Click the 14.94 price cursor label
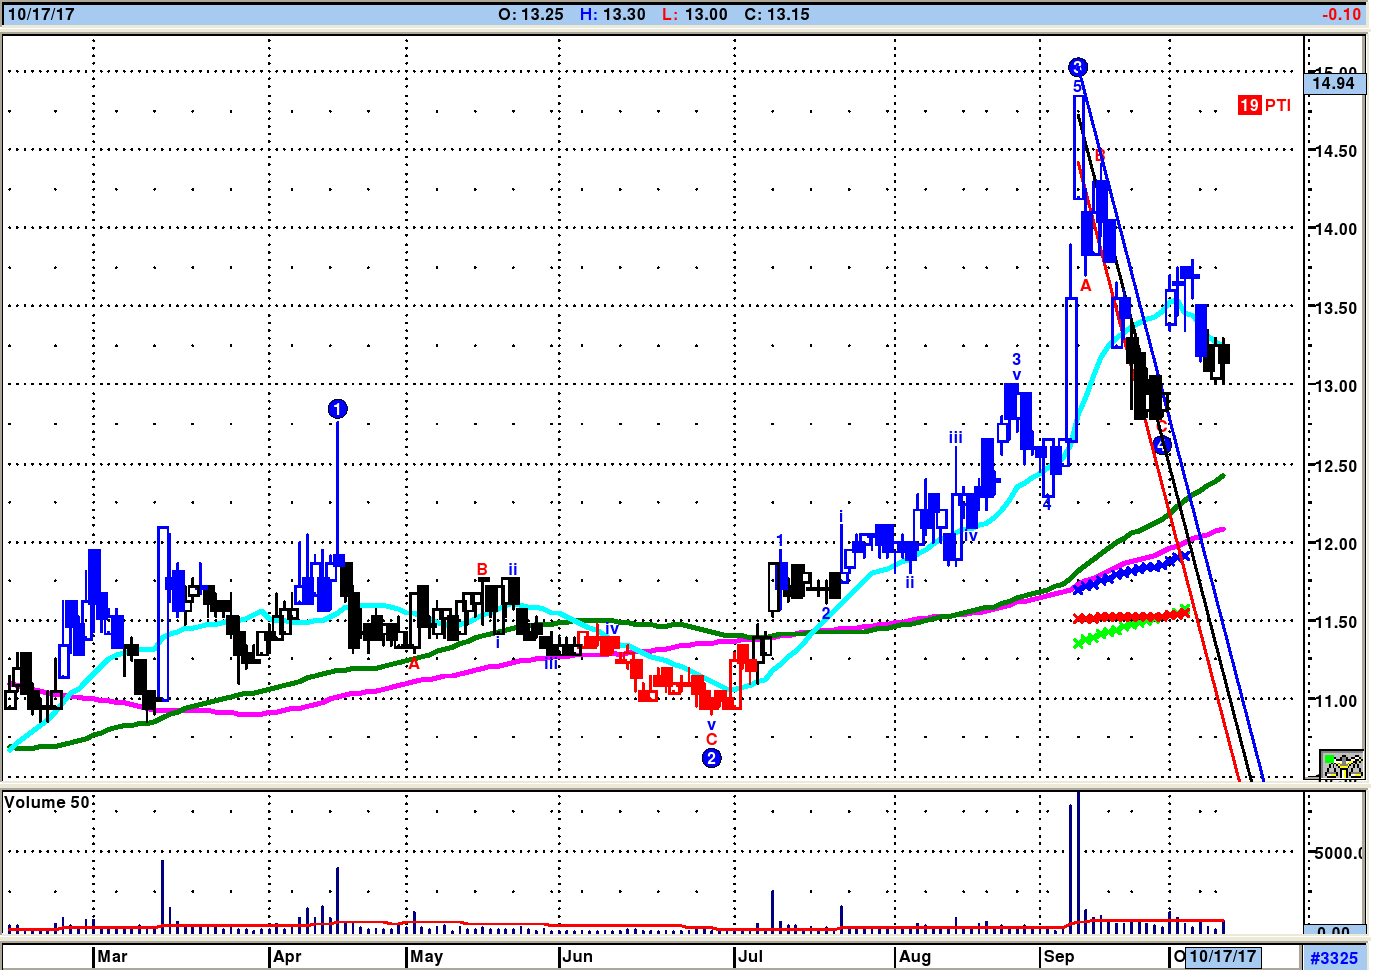1400x970 pixels. pos(1334,83)
